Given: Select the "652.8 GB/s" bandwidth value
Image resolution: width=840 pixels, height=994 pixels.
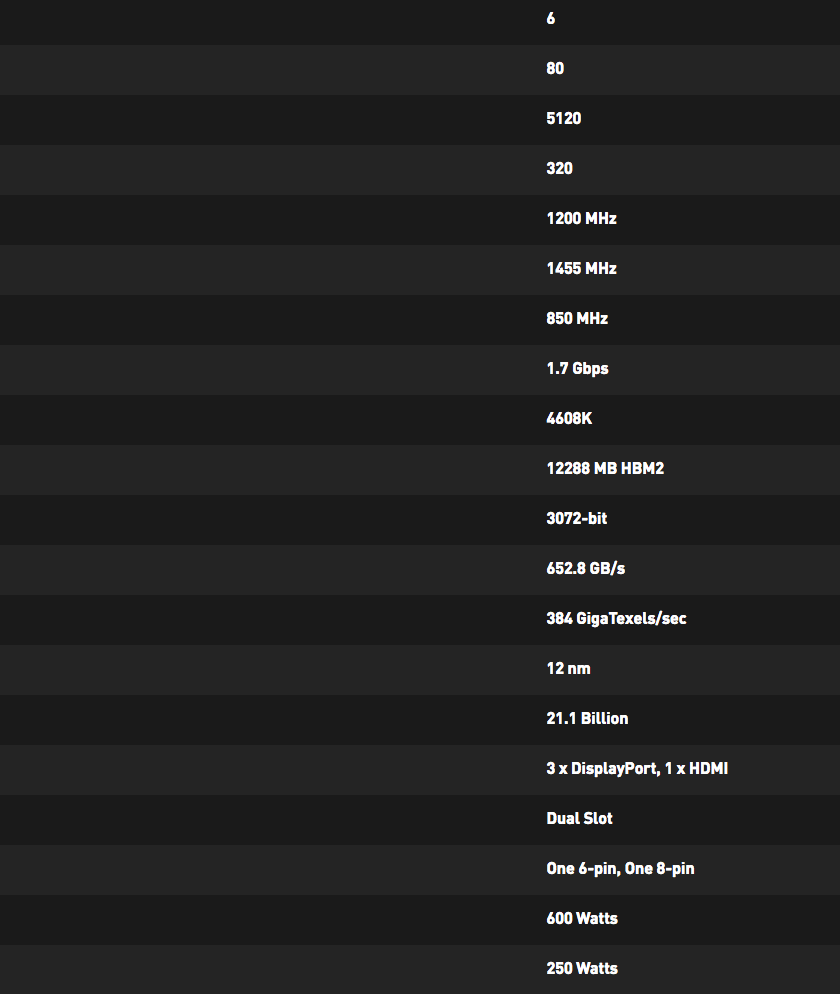Looking at the screenshot, I should [x=586, y=569].
